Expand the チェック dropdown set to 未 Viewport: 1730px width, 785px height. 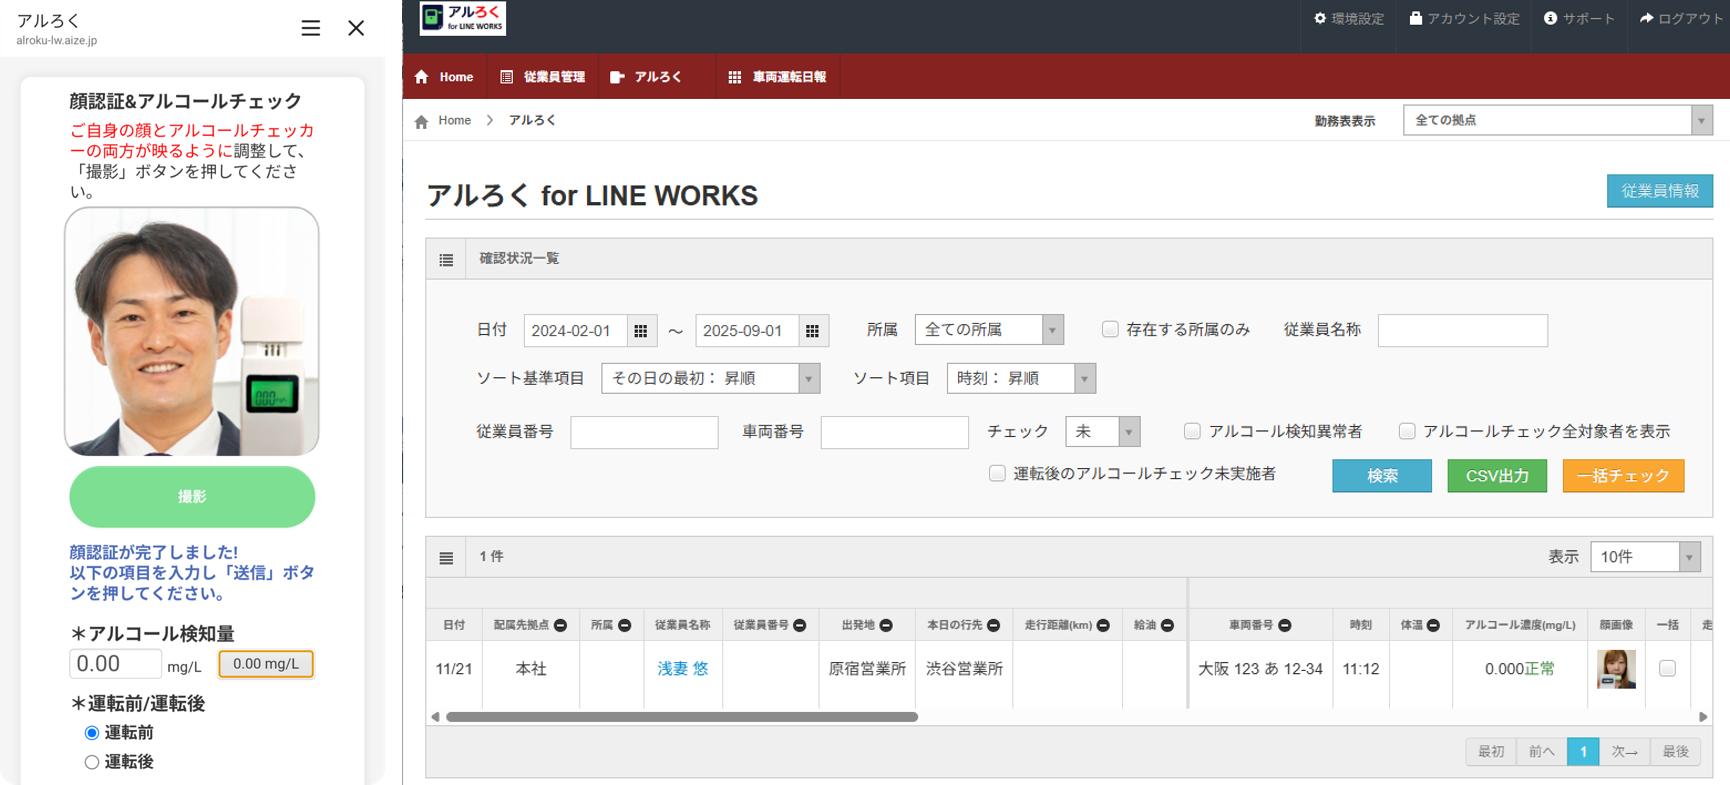(x=1102, y=431)
